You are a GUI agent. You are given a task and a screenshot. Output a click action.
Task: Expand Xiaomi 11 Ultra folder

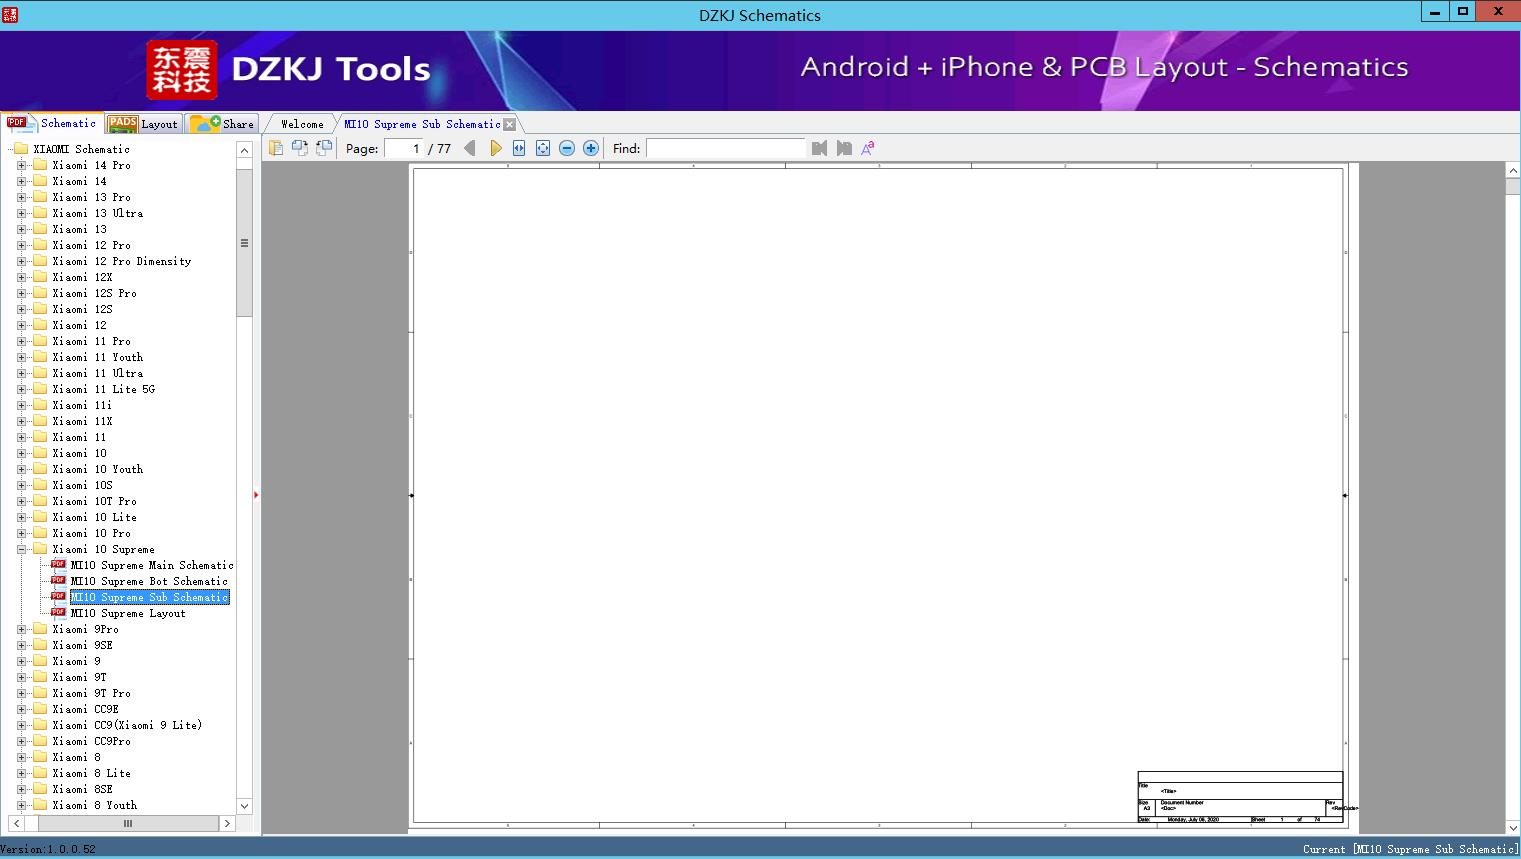pos(21,373)
